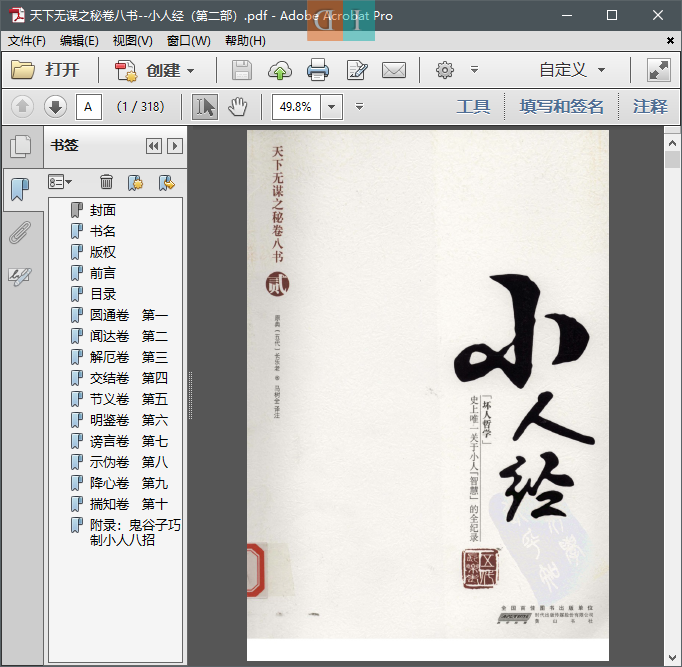Screen dimensions: 682x667
Task: Jump to the 版权 bookmark
Action: pos(103,252)
